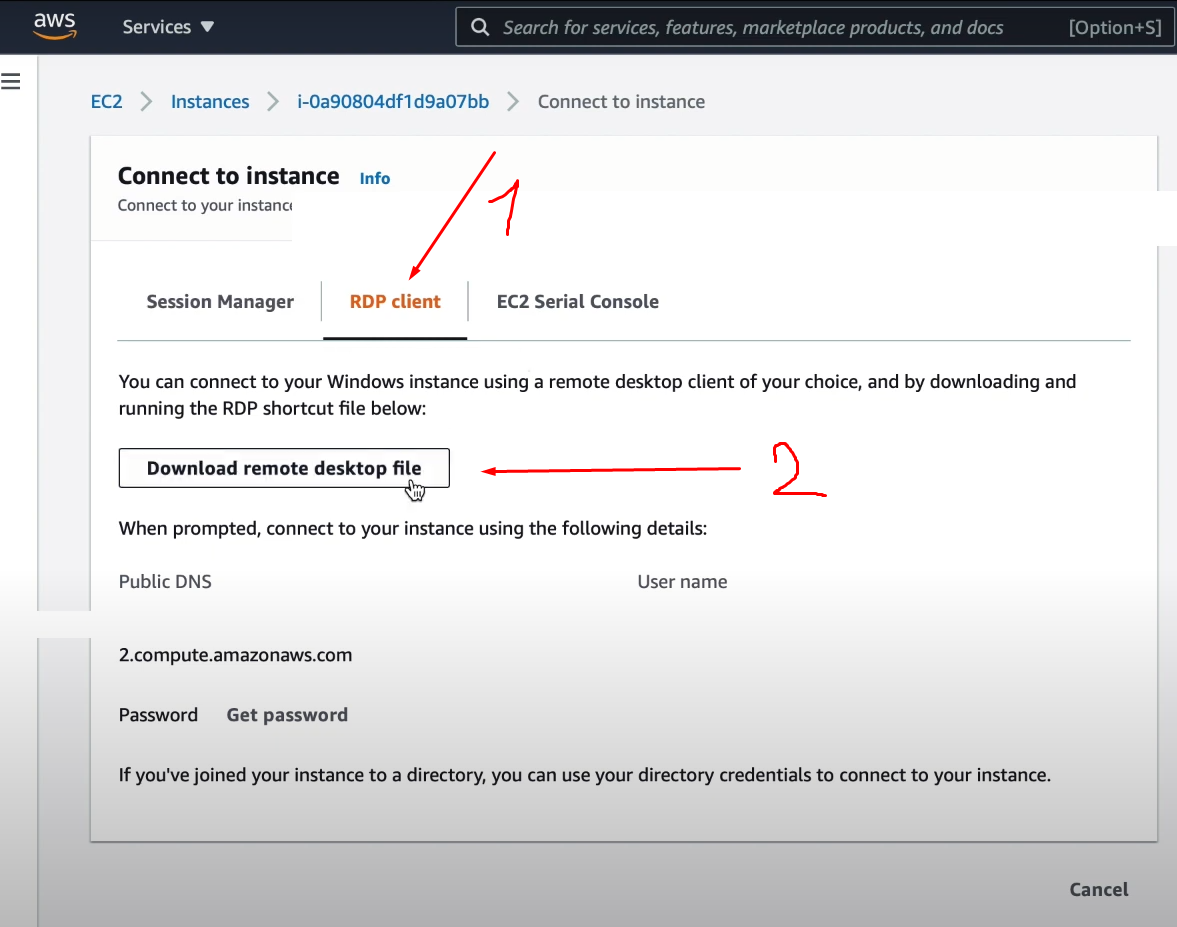
Task: Click the Get password link
Action: point(287,715)
